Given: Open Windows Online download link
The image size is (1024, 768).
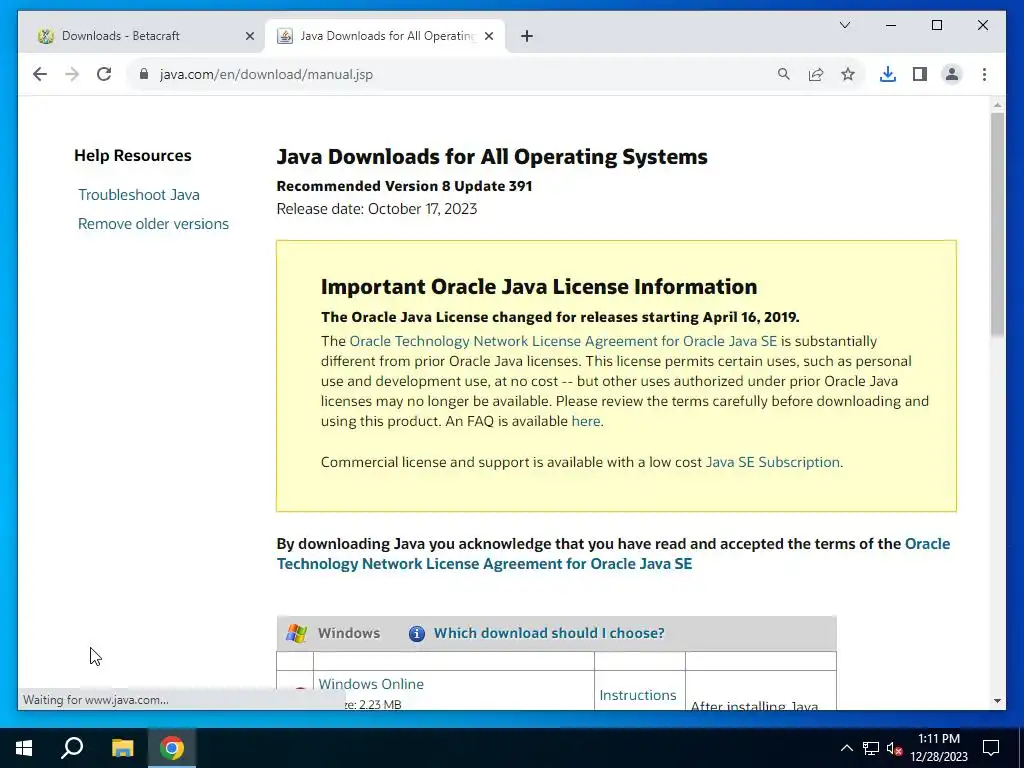Looking at the screenshot, I should coord(371,684).
